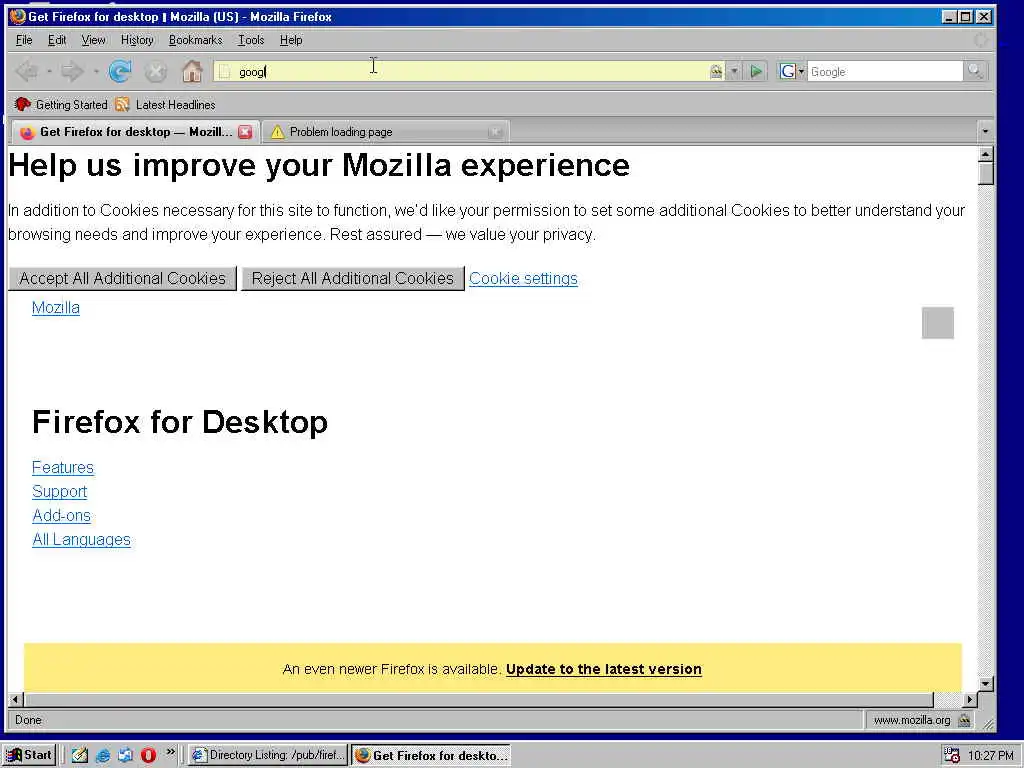Open the address bar history dropdown
1024x768 pixels.
pos(734,71)
